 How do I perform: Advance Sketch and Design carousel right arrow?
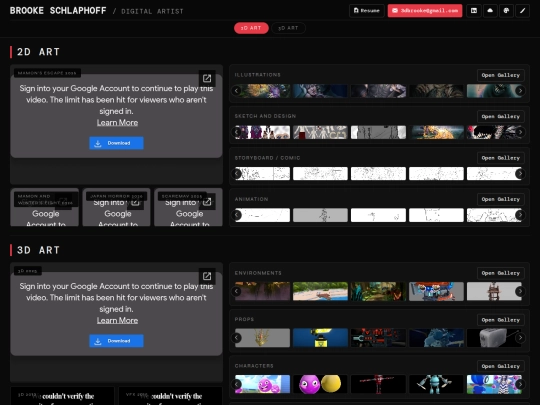pyautogui.click(x=520, y=132)
